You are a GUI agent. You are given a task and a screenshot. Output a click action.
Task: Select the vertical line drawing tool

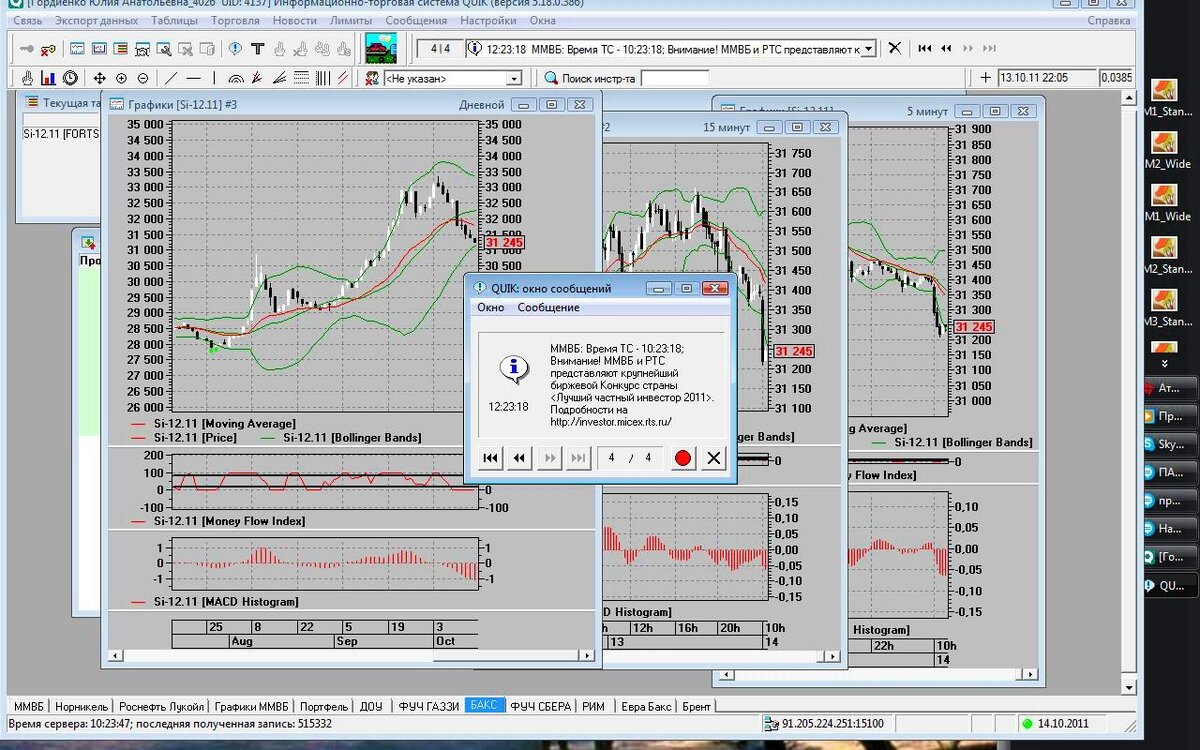point(214,78)
